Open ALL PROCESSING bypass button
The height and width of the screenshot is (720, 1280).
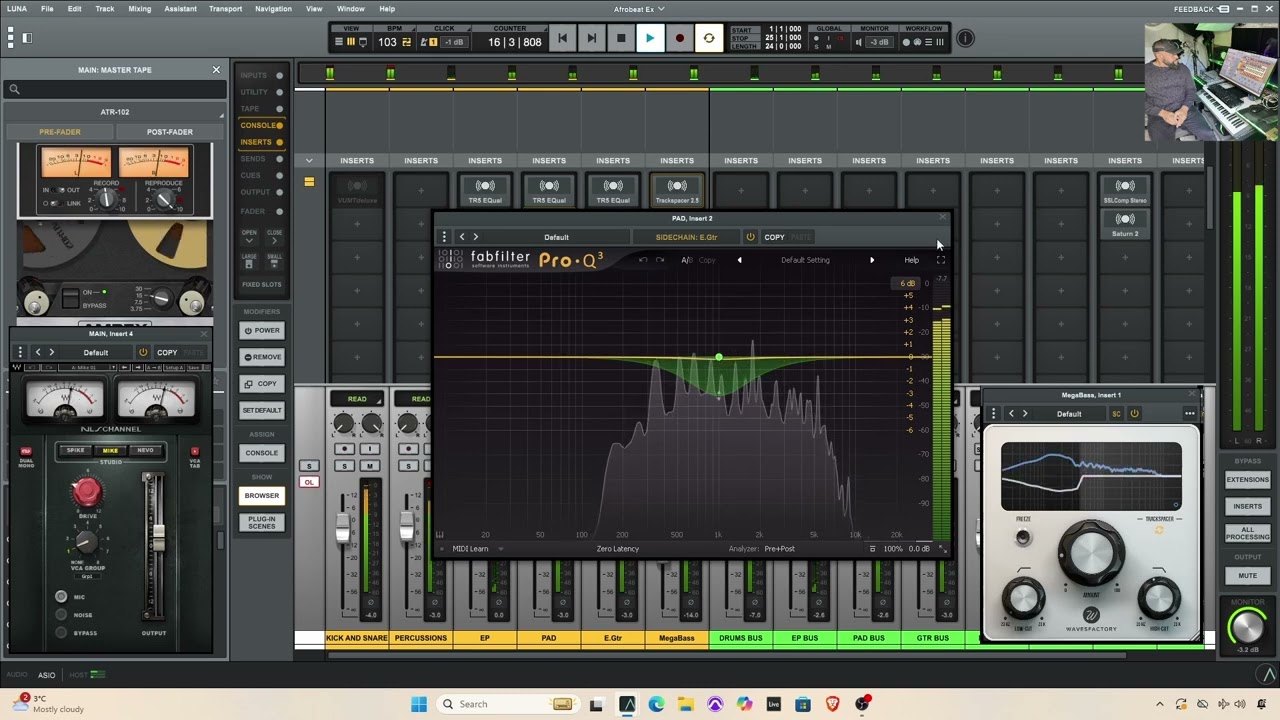pos(1248,533)
